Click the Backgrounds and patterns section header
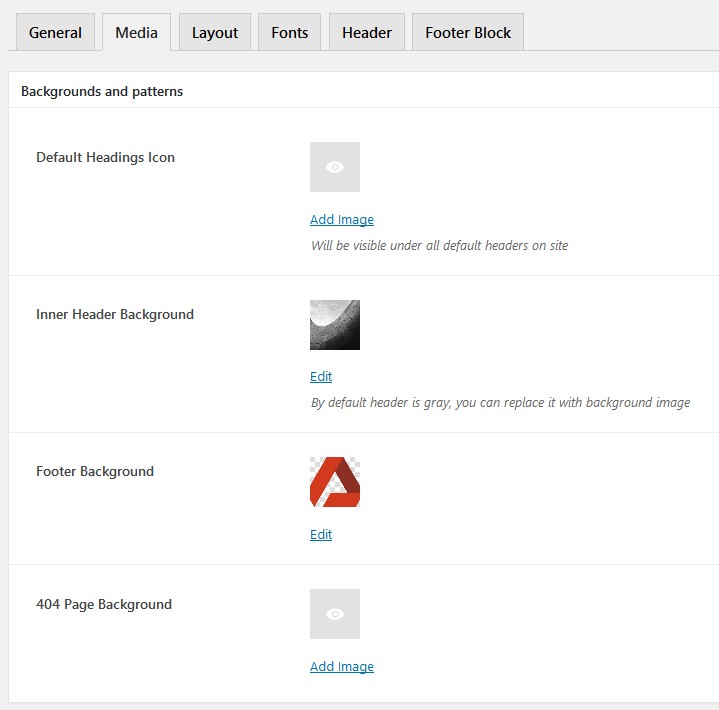 pos(102,91)
